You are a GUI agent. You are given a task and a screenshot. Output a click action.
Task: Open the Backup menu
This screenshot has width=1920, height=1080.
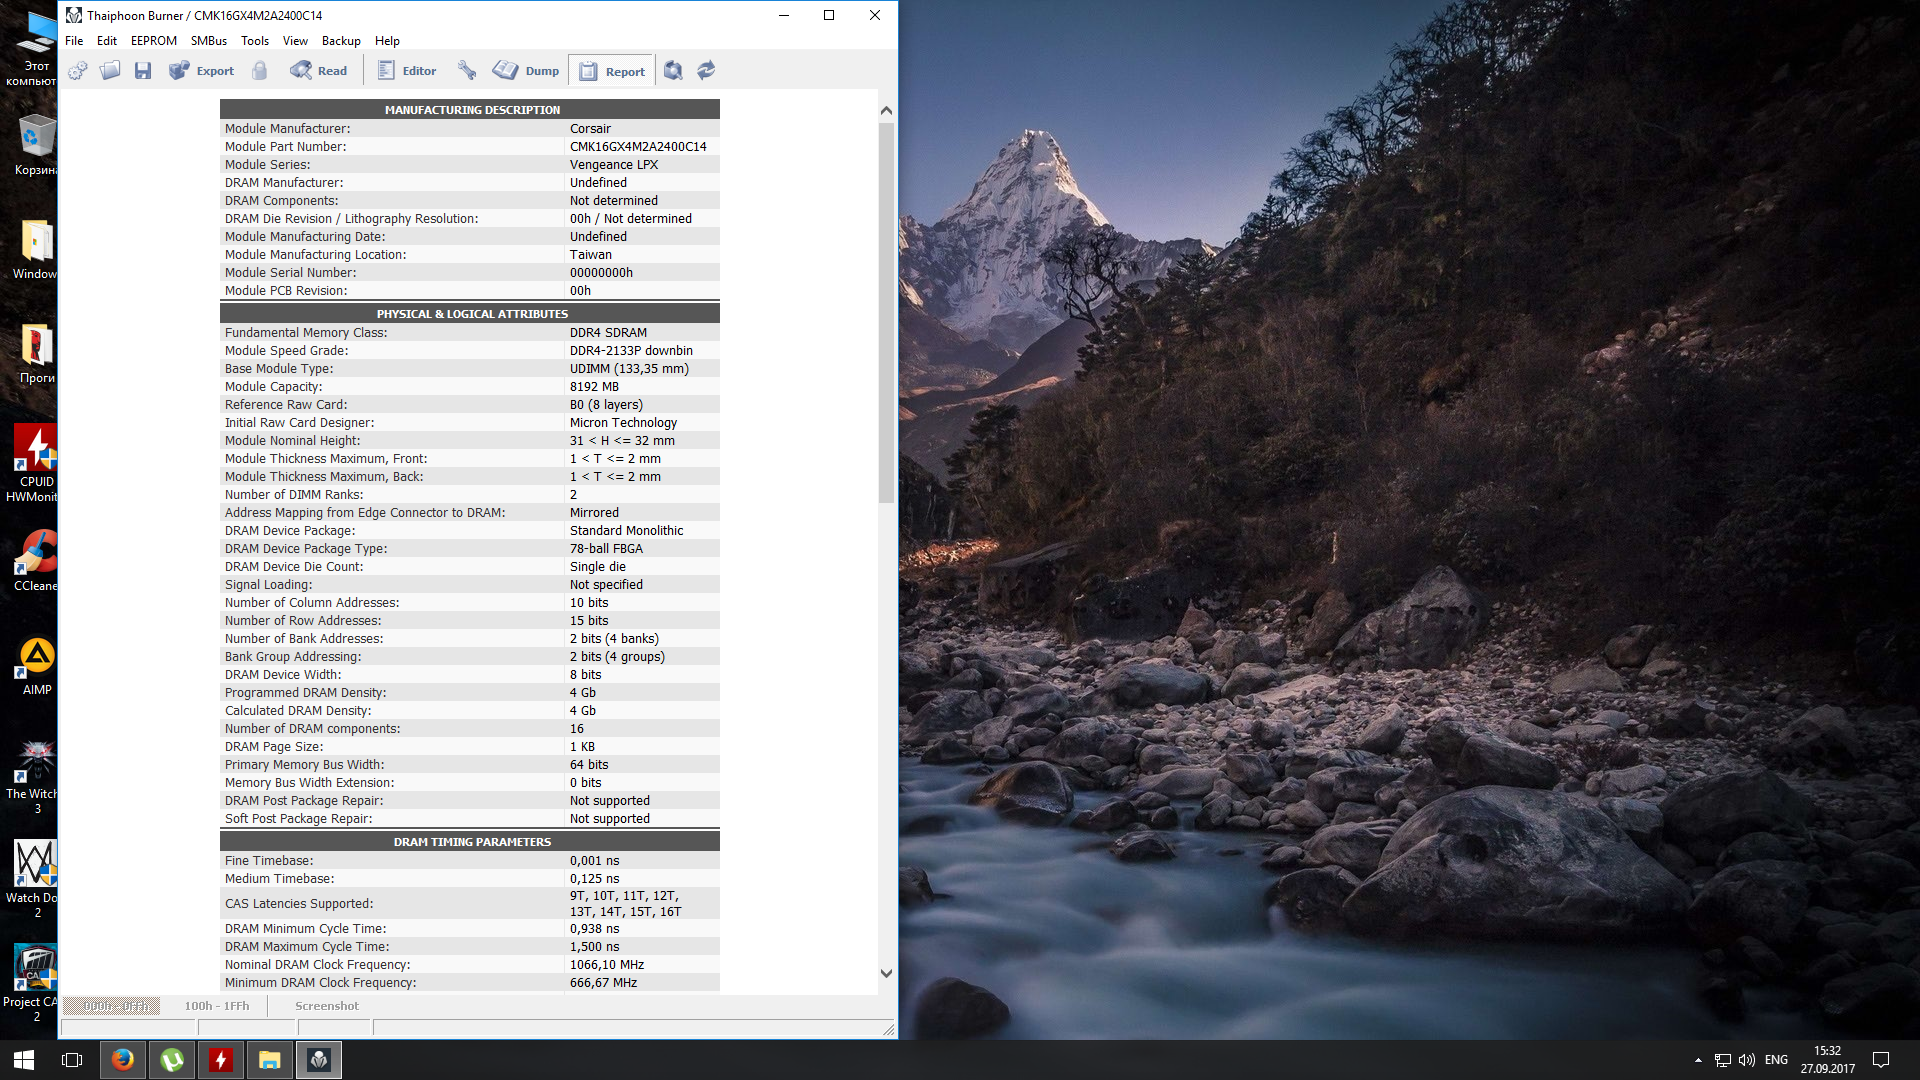341,41
